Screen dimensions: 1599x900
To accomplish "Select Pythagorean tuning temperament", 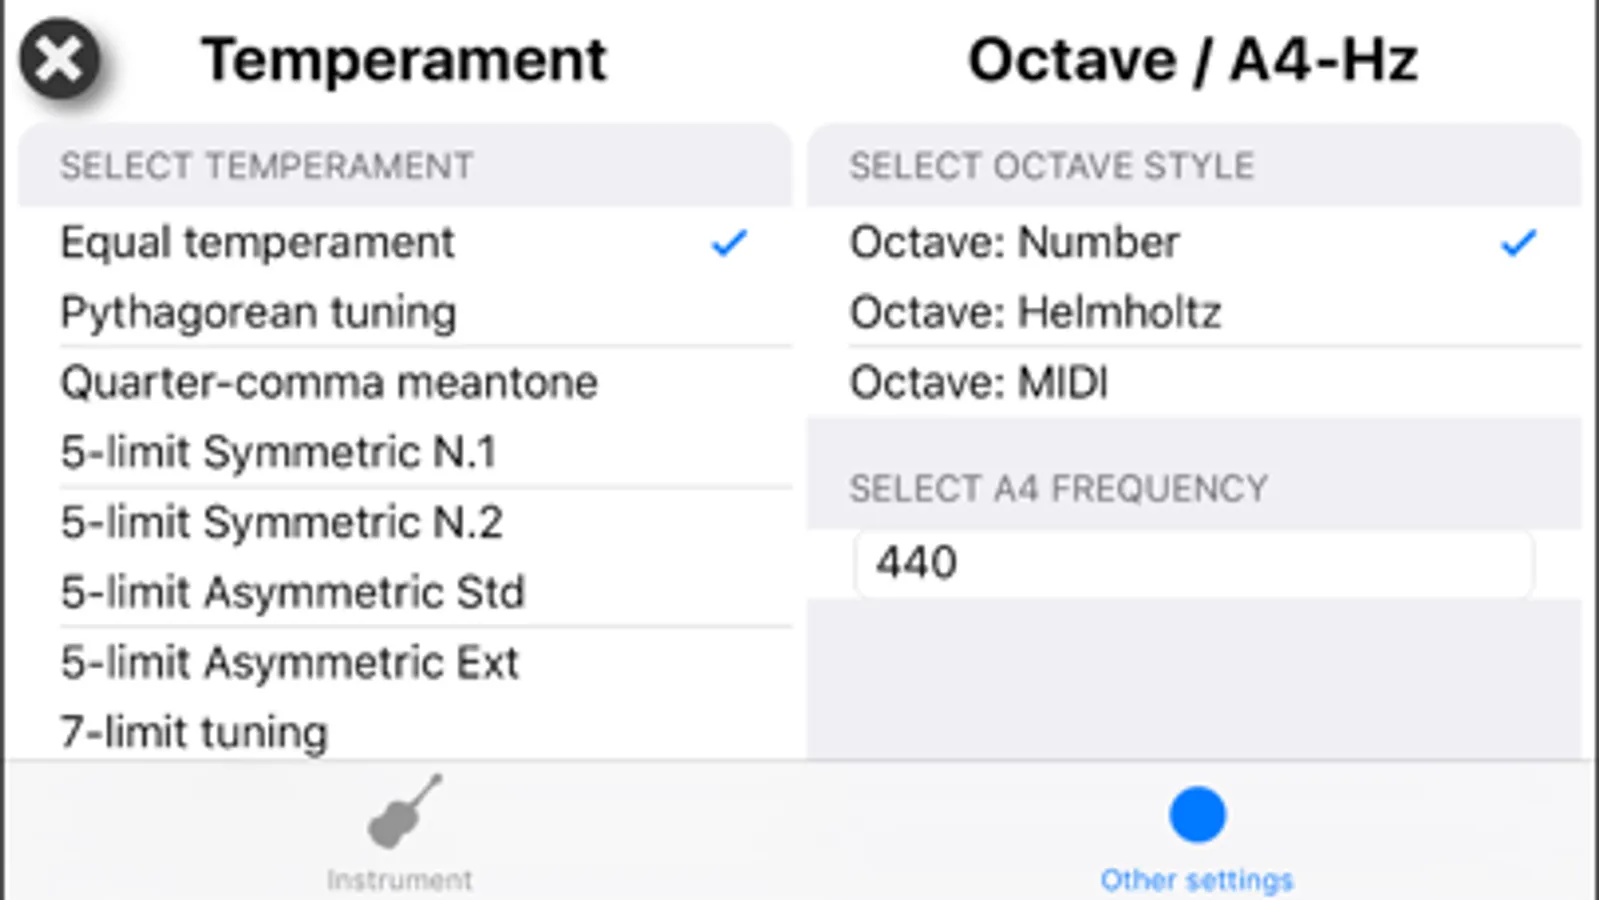I will (x=405, y=312).
